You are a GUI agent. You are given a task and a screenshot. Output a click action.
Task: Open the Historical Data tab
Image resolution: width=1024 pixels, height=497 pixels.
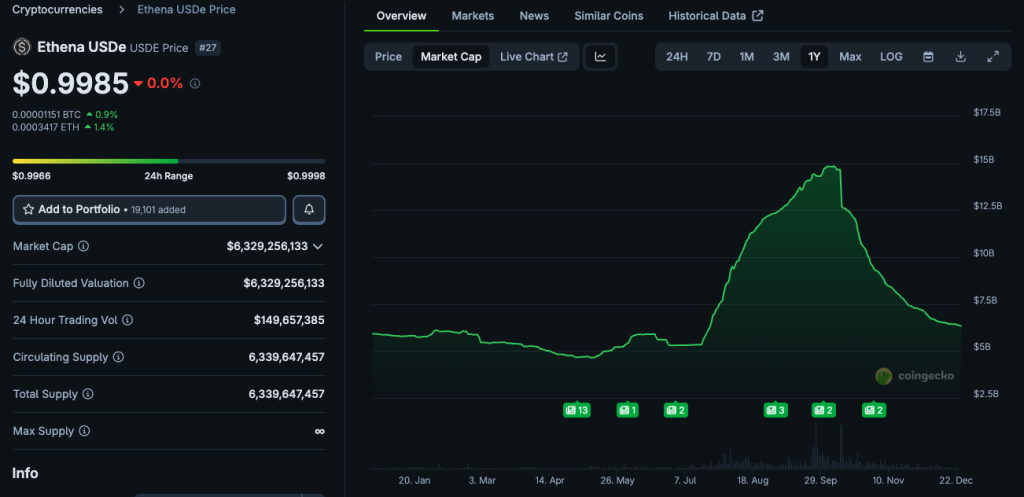point(715,16)
